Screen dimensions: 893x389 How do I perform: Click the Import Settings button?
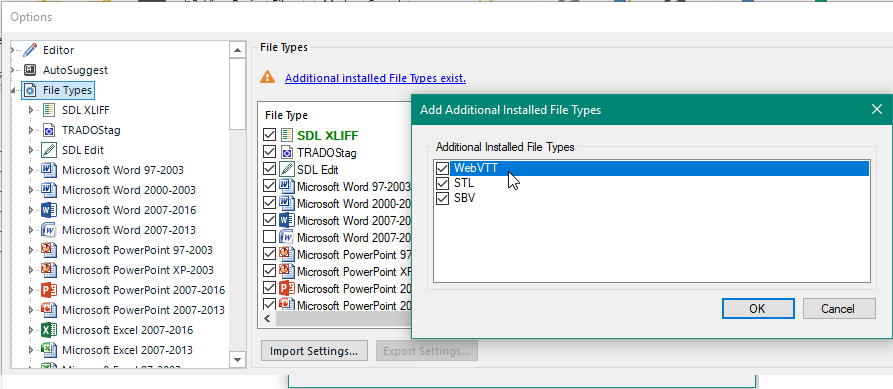(314, 351)
